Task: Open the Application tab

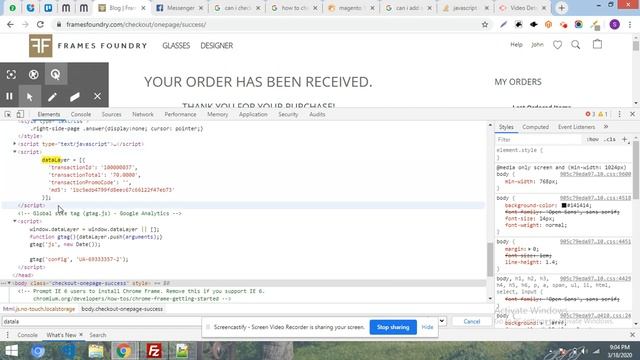Action: (x=253, y=114)
